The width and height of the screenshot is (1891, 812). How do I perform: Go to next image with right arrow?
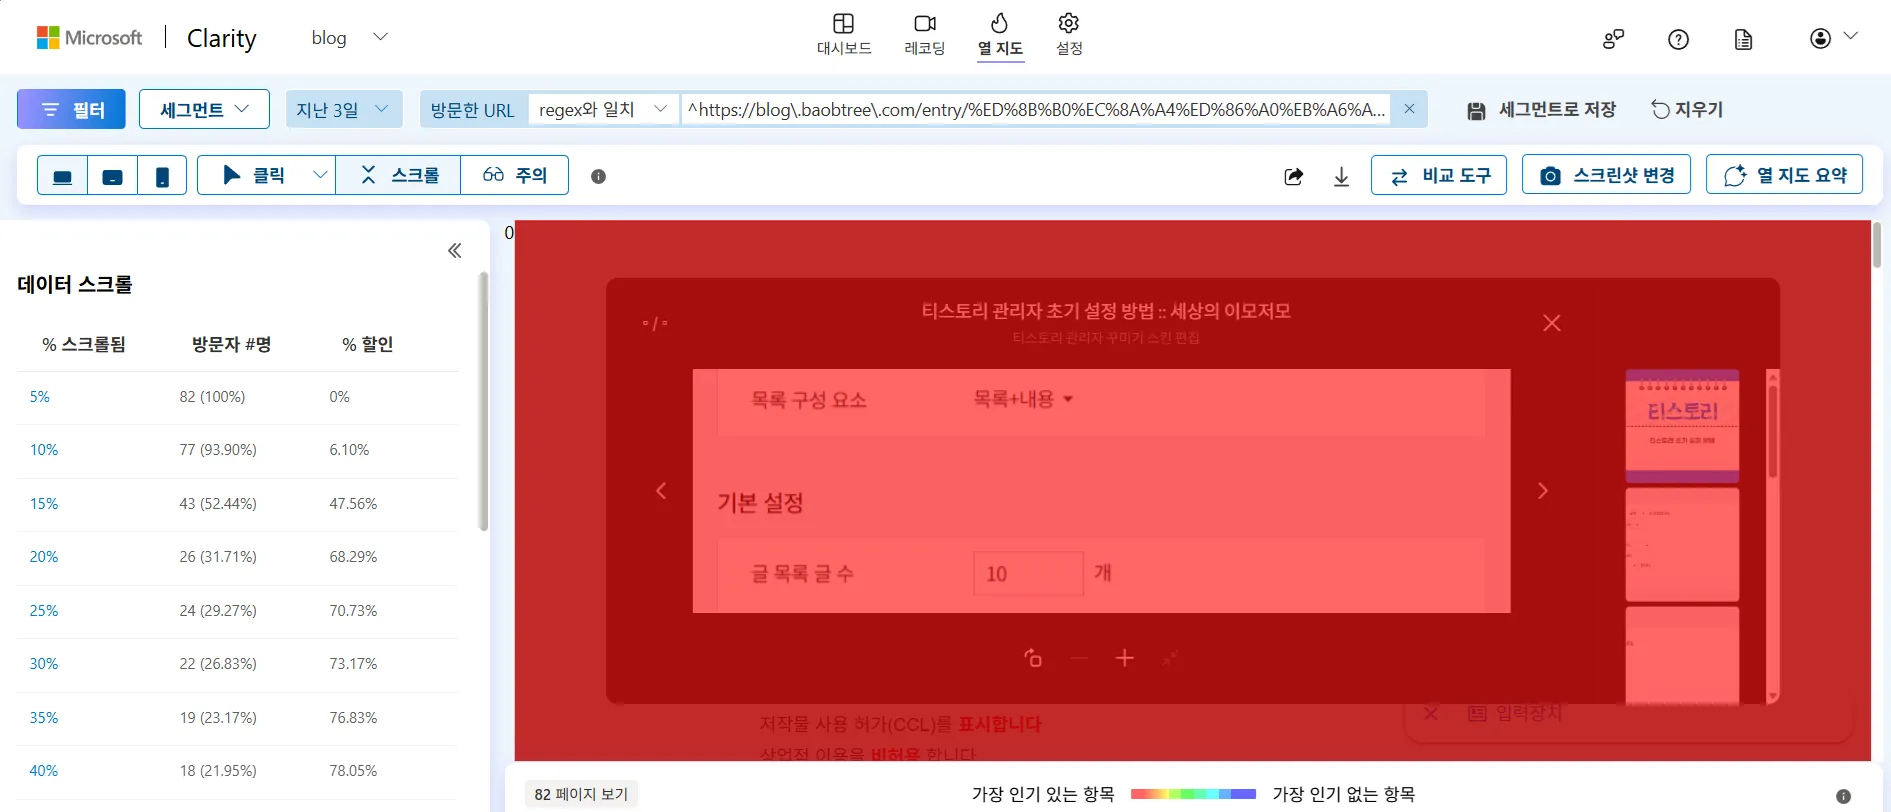click(x=1542, y=491)
